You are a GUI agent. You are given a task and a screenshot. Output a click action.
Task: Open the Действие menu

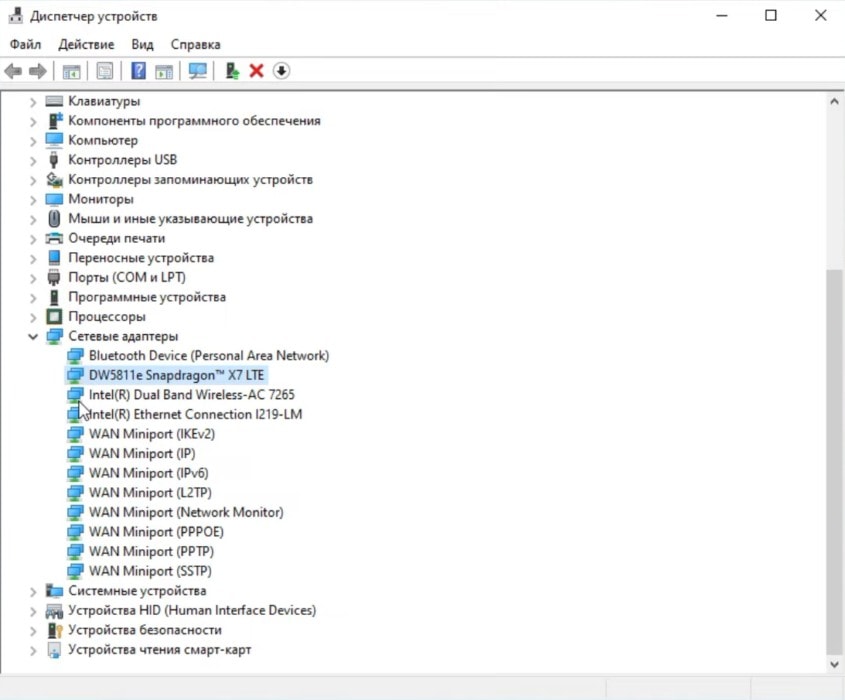(86, 45)
